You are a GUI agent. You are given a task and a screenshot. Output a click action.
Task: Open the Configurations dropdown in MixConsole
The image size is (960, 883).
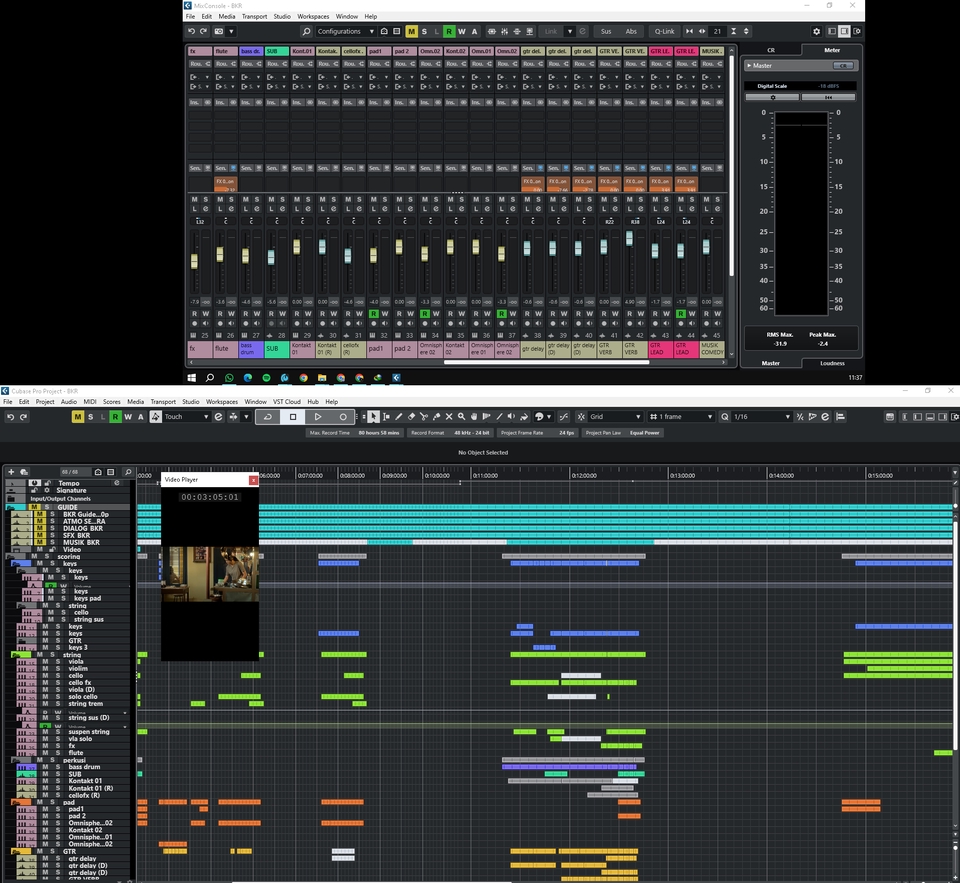(x=345, y=31)
